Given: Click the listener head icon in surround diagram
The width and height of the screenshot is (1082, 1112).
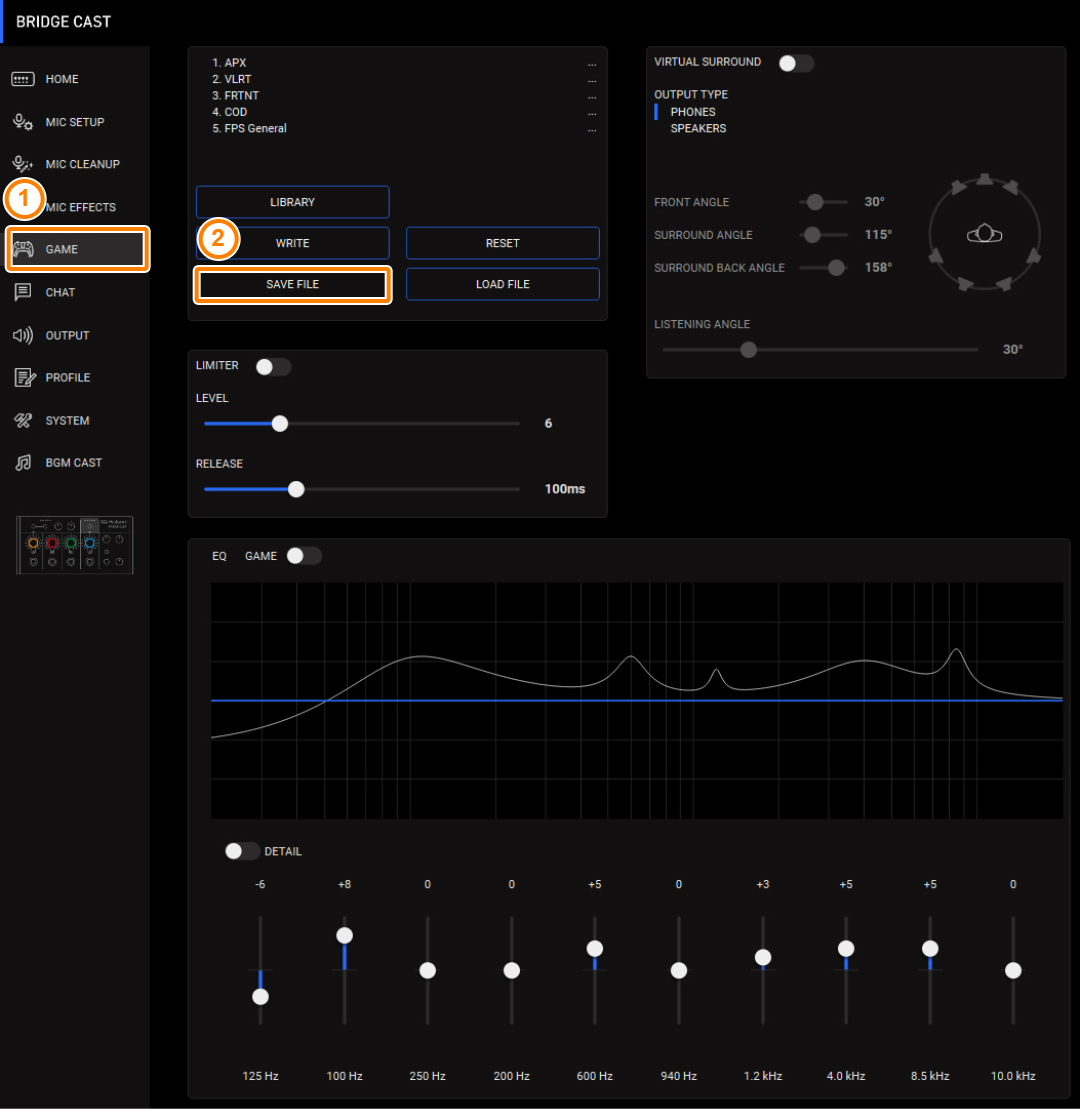Looking at the screenshot, I should click(985, 233).
